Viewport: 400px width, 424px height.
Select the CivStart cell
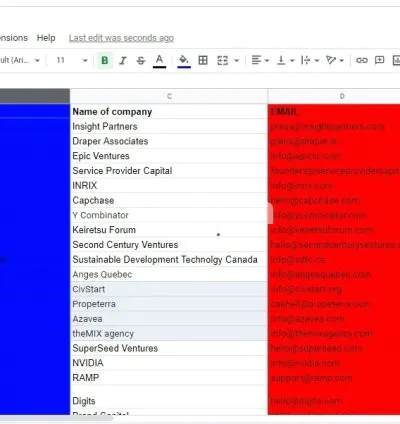pyautogui.click(x=169, y=289)
